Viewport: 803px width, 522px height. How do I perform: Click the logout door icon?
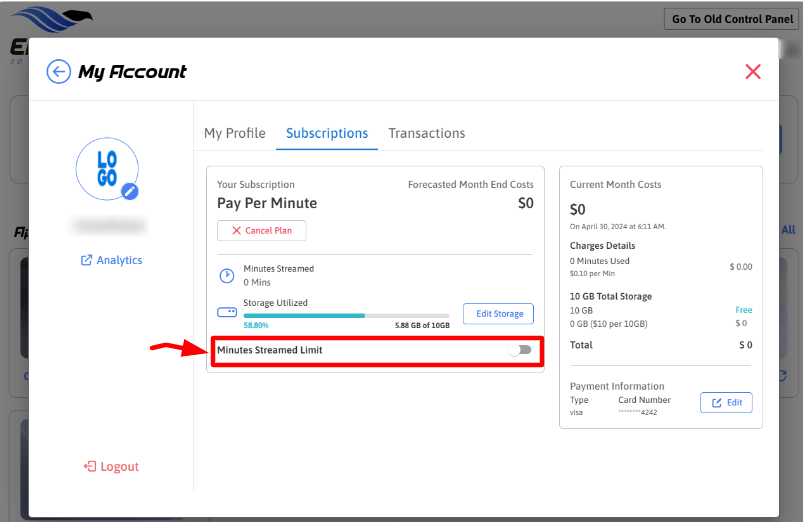[90, 467]
